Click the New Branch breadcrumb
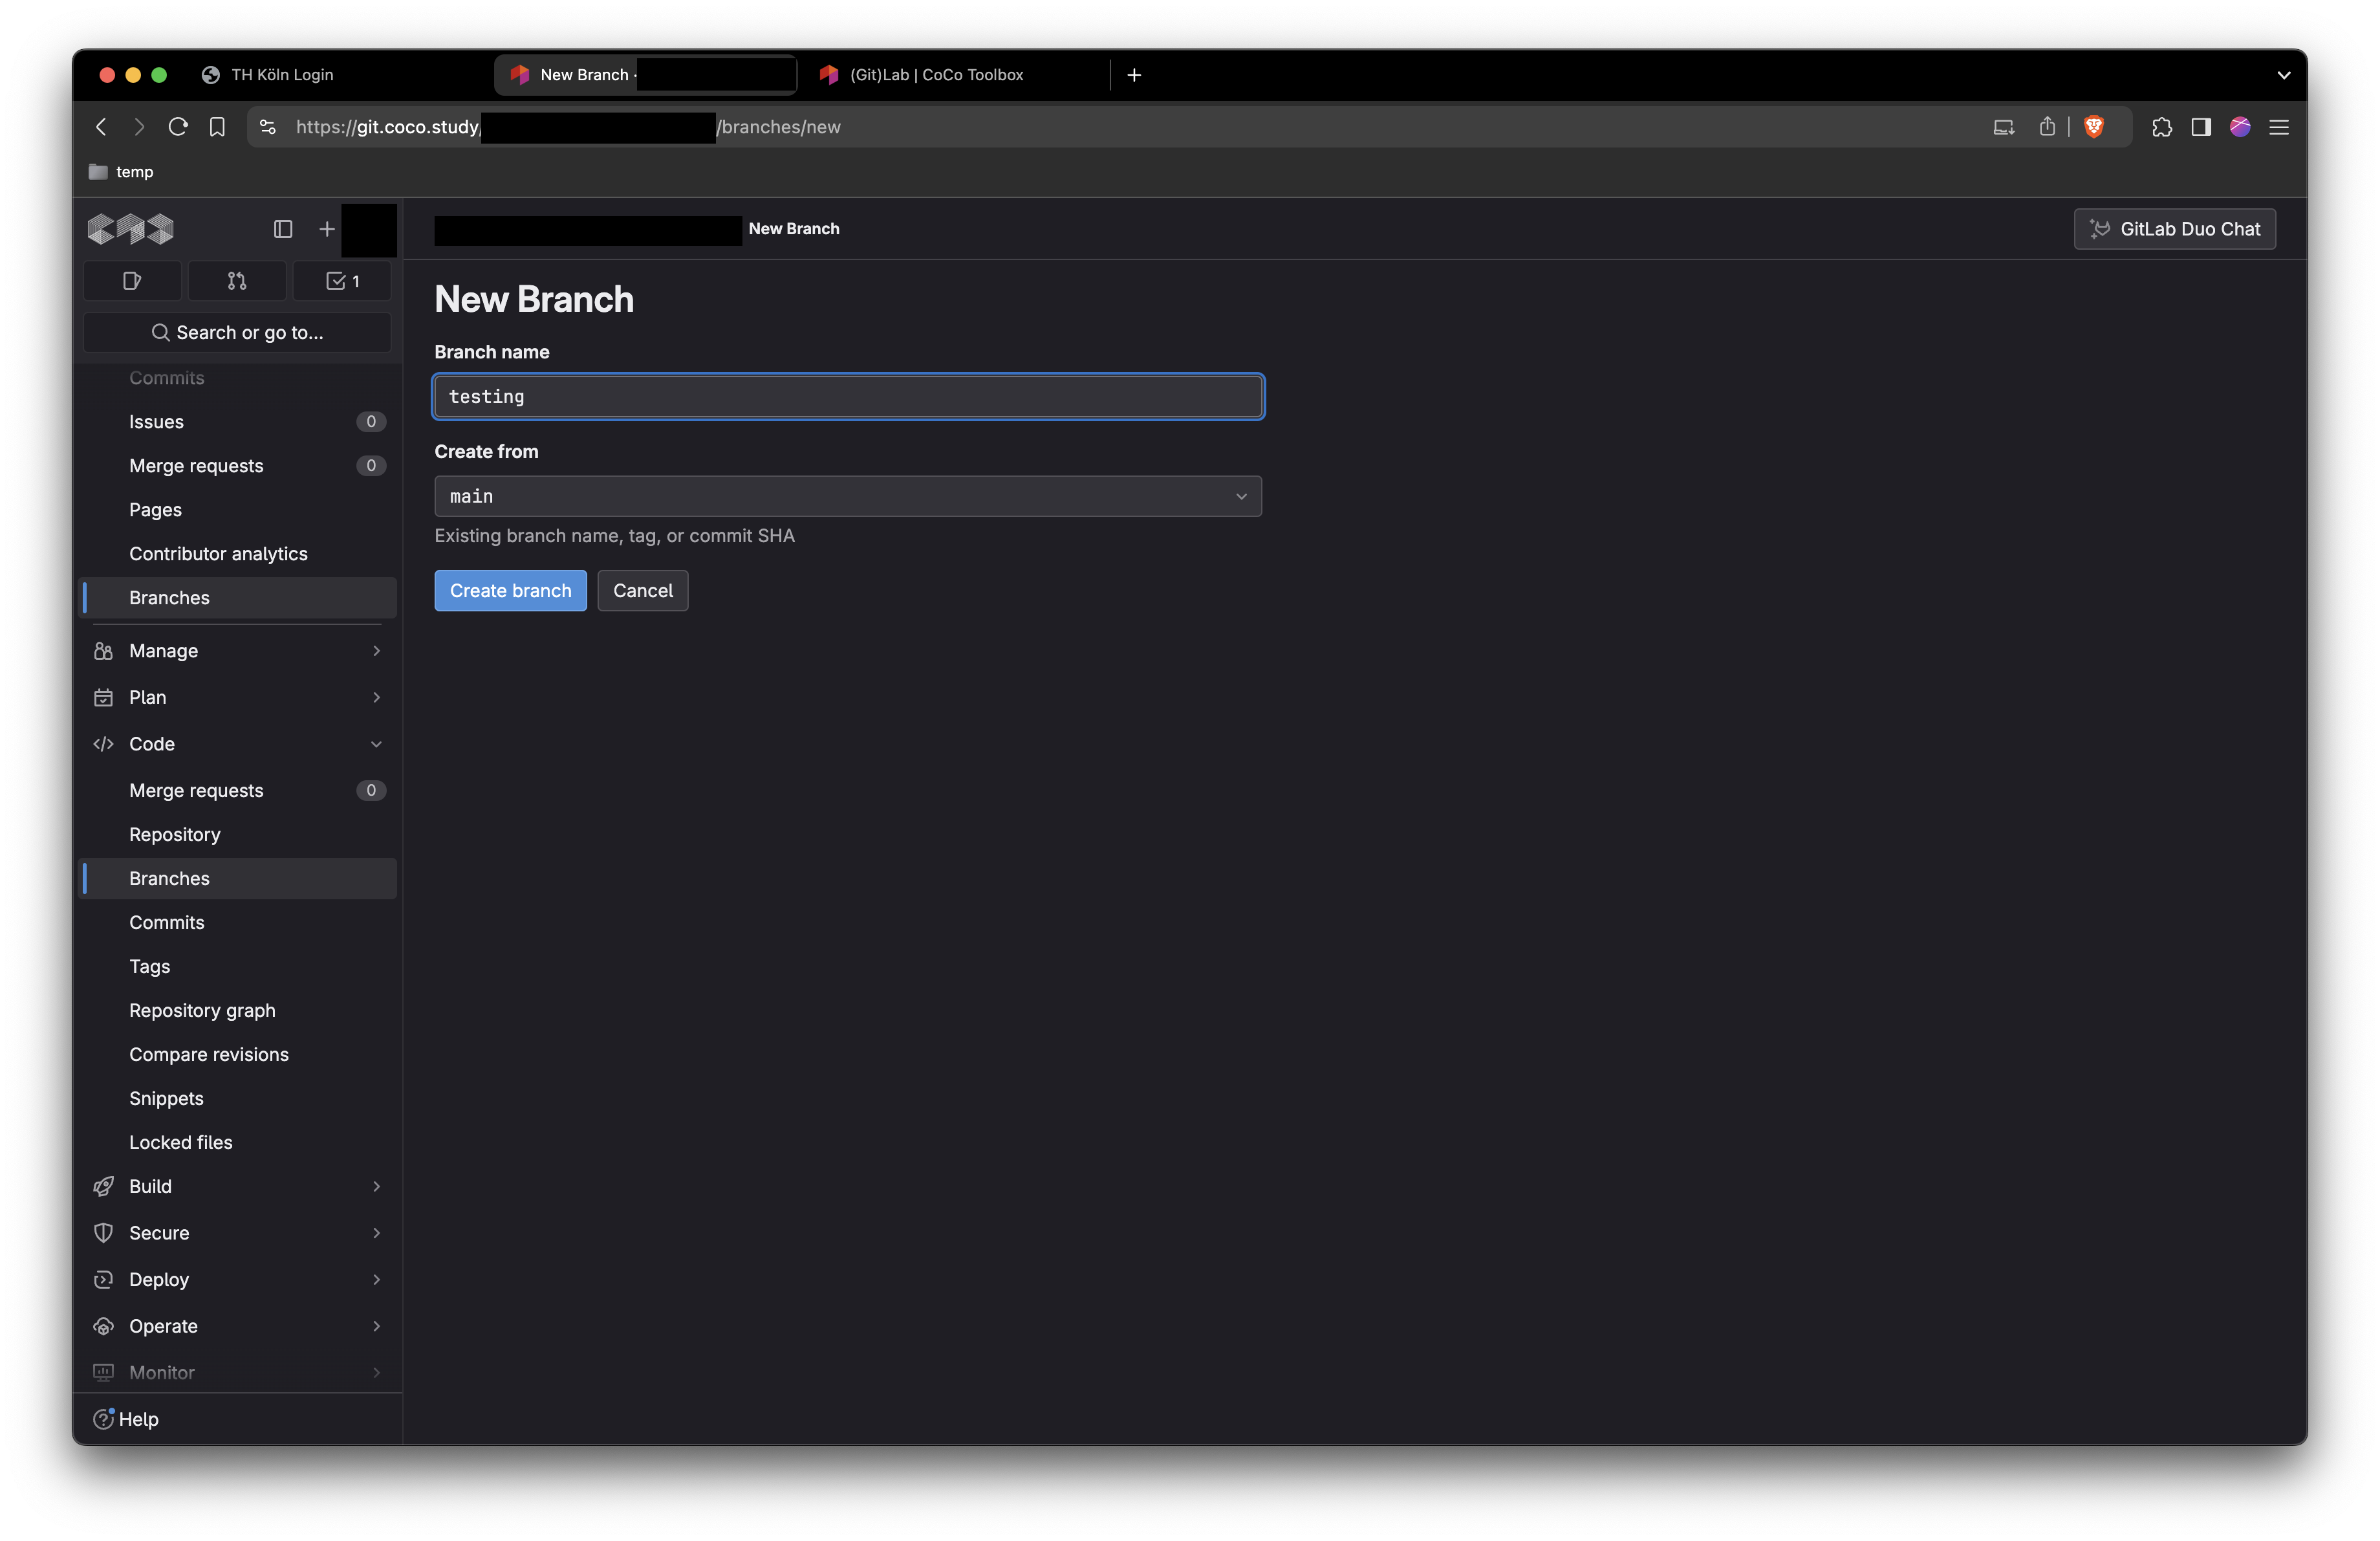This screenshot has width=2380, height=1541. pyautogui.click(x=794, y=229)
